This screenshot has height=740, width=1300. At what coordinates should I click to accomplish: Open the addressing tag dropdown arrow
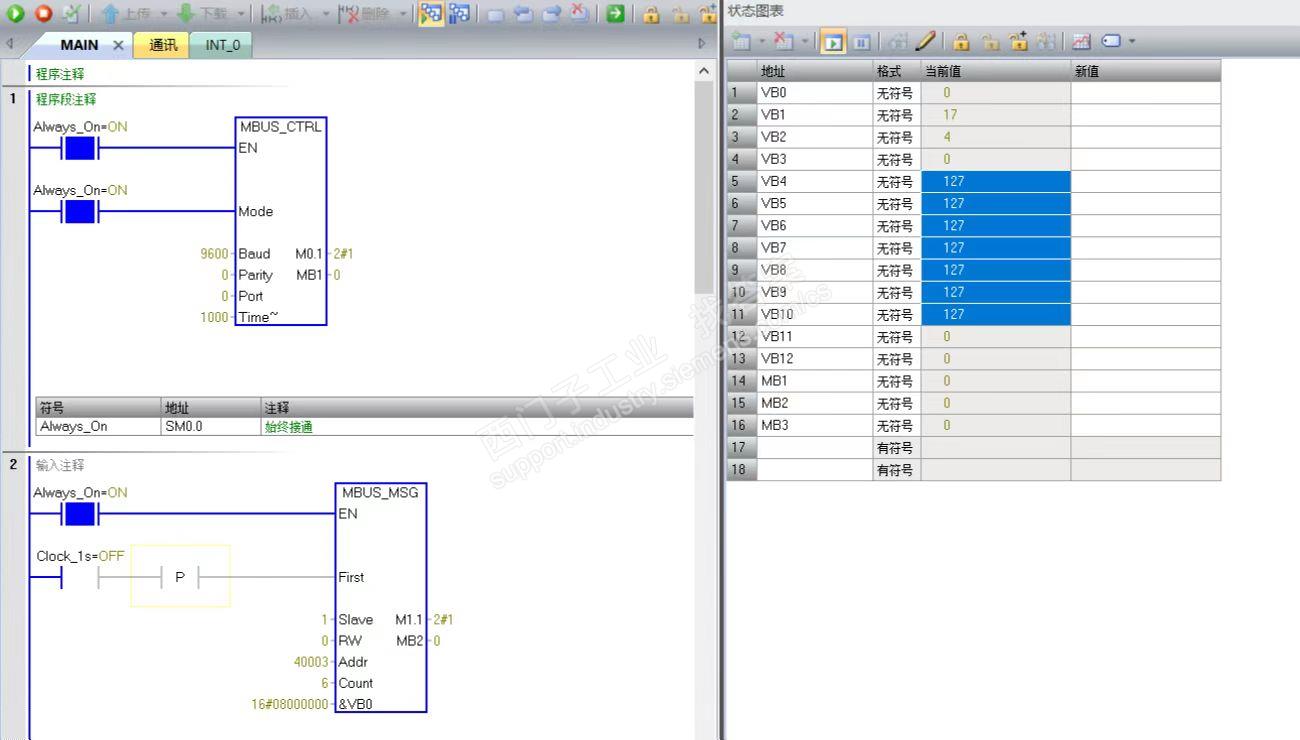click(x=1132, y=41)
